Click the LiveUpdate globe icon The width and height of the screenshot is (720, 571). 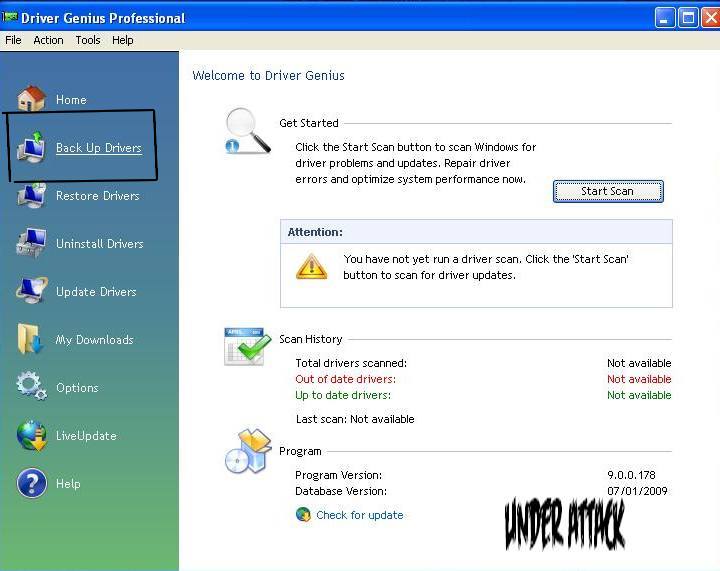coord(31,435)
